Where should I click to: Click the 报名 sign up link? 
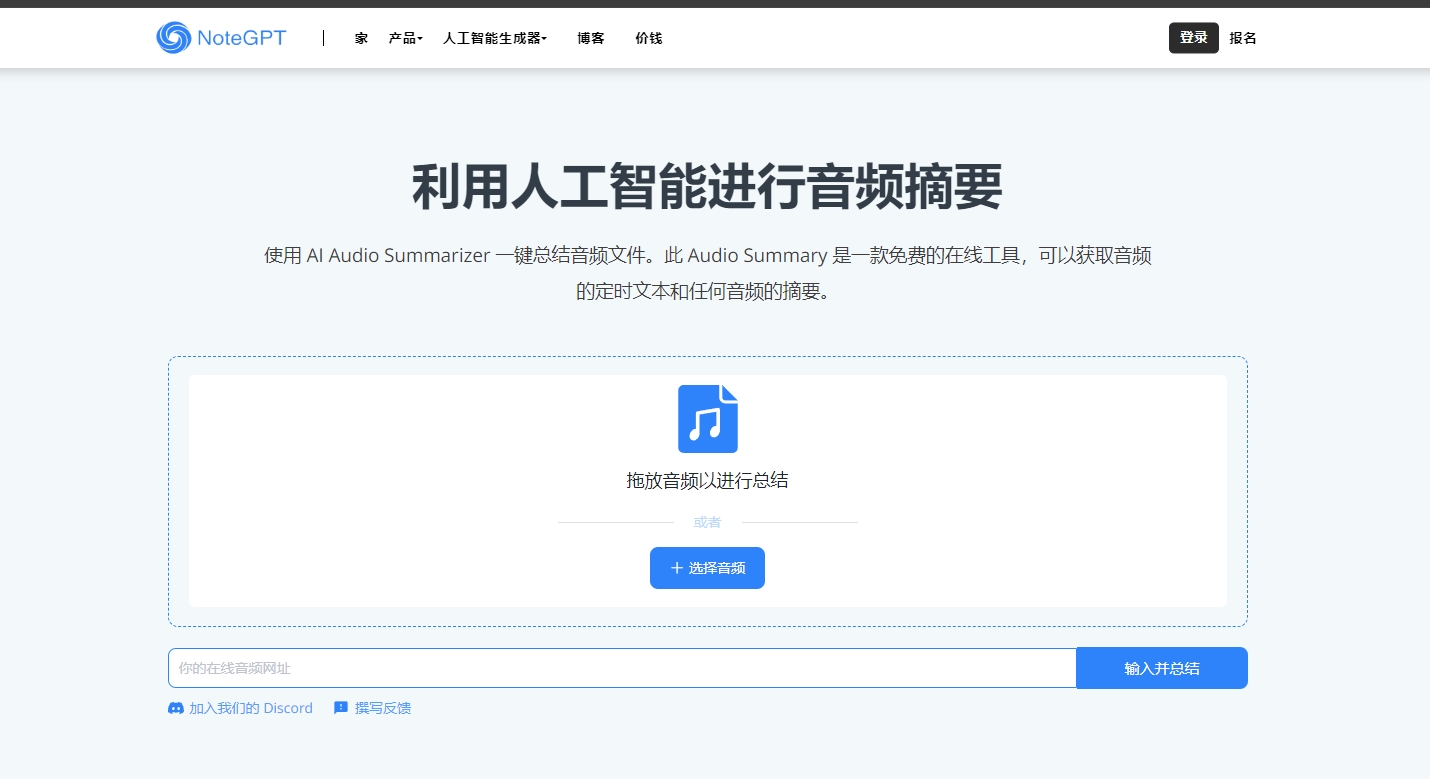click(x=1243, y=38)
